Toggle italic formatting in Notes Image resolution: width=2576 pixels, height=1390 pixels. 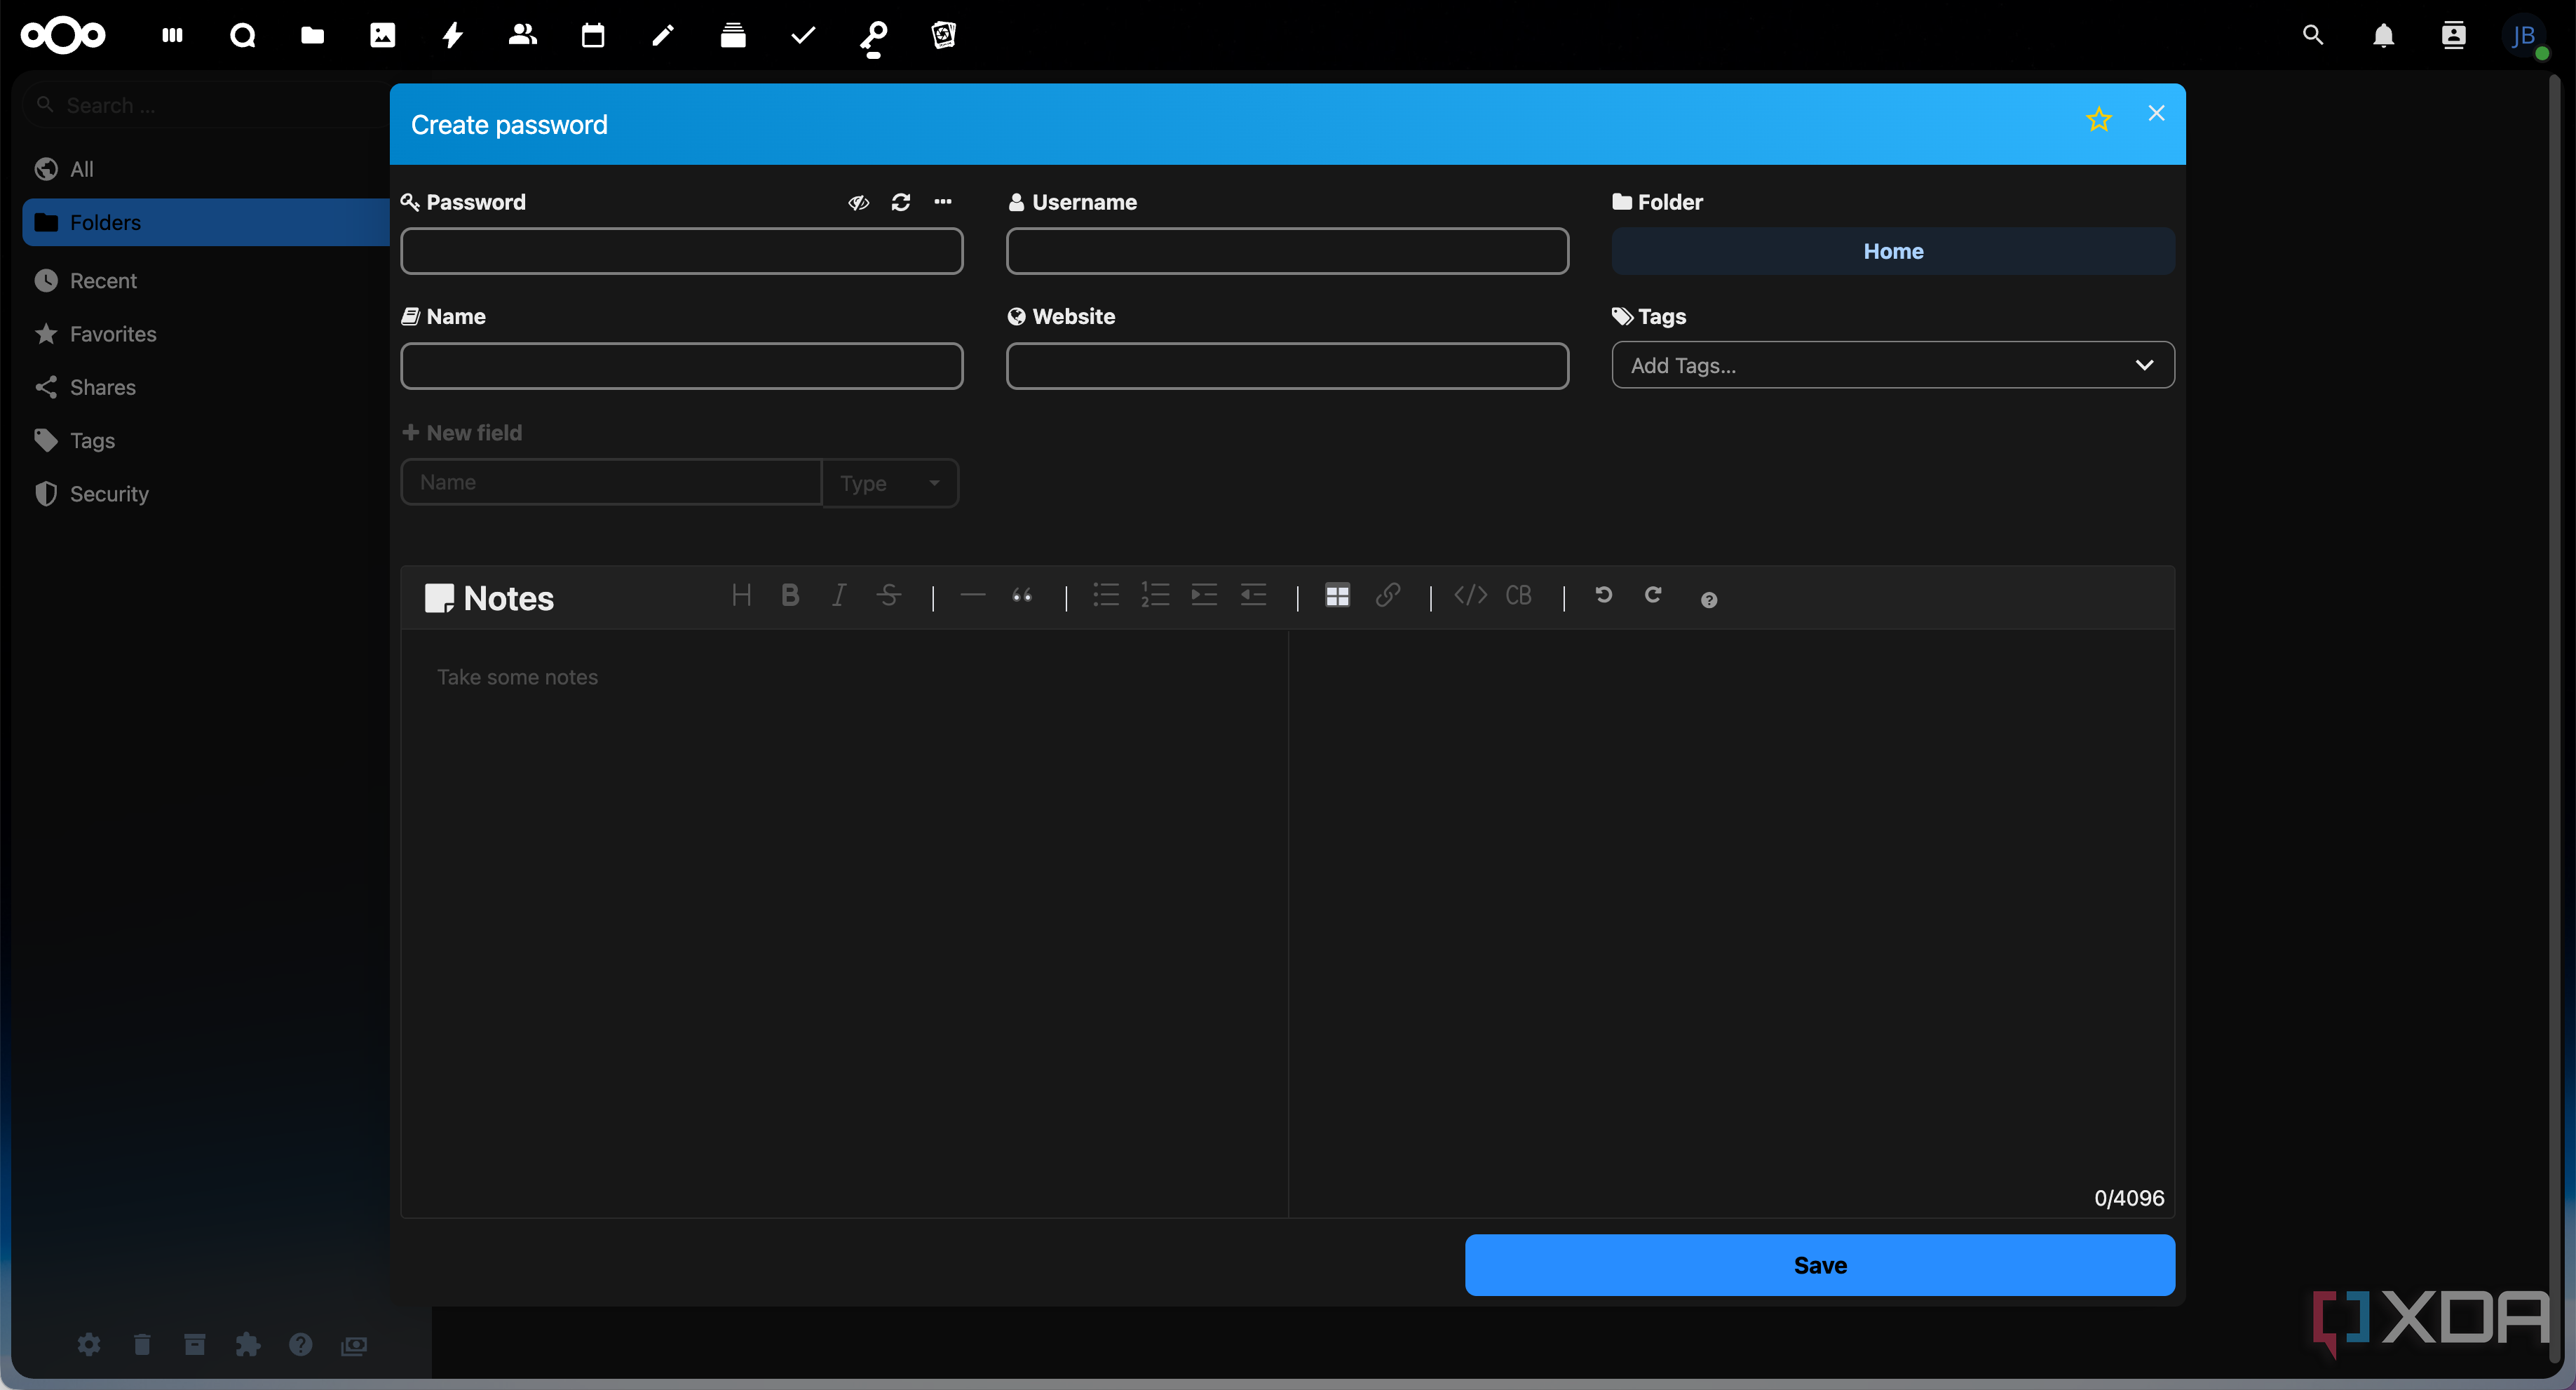click(839, 596)
